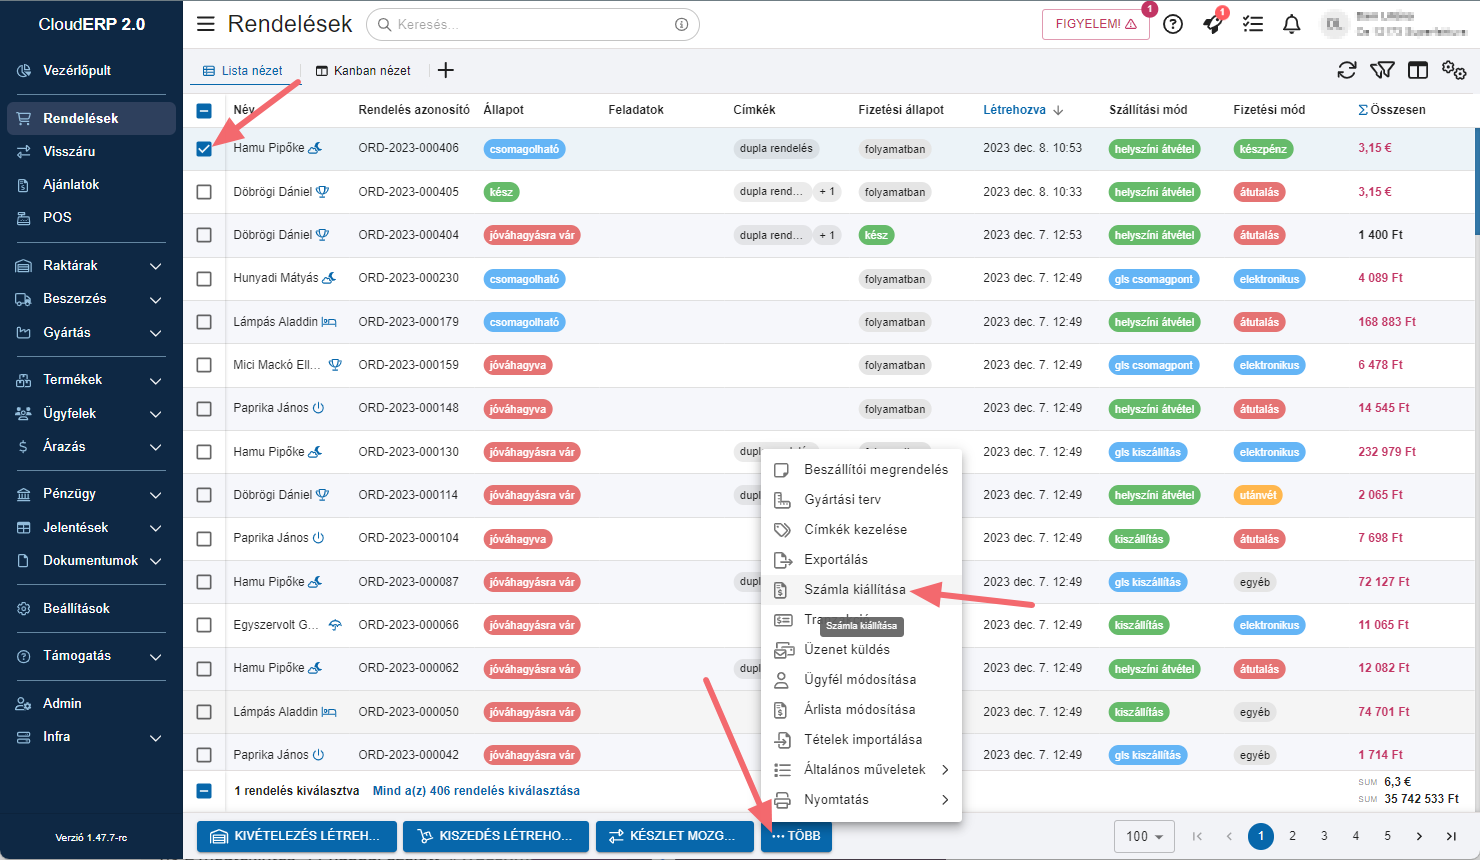Viewport: 1480px width, 860px height.
Task: Select row ORD-2023-000230 checkbox
Action: click(x=204, y=279)
